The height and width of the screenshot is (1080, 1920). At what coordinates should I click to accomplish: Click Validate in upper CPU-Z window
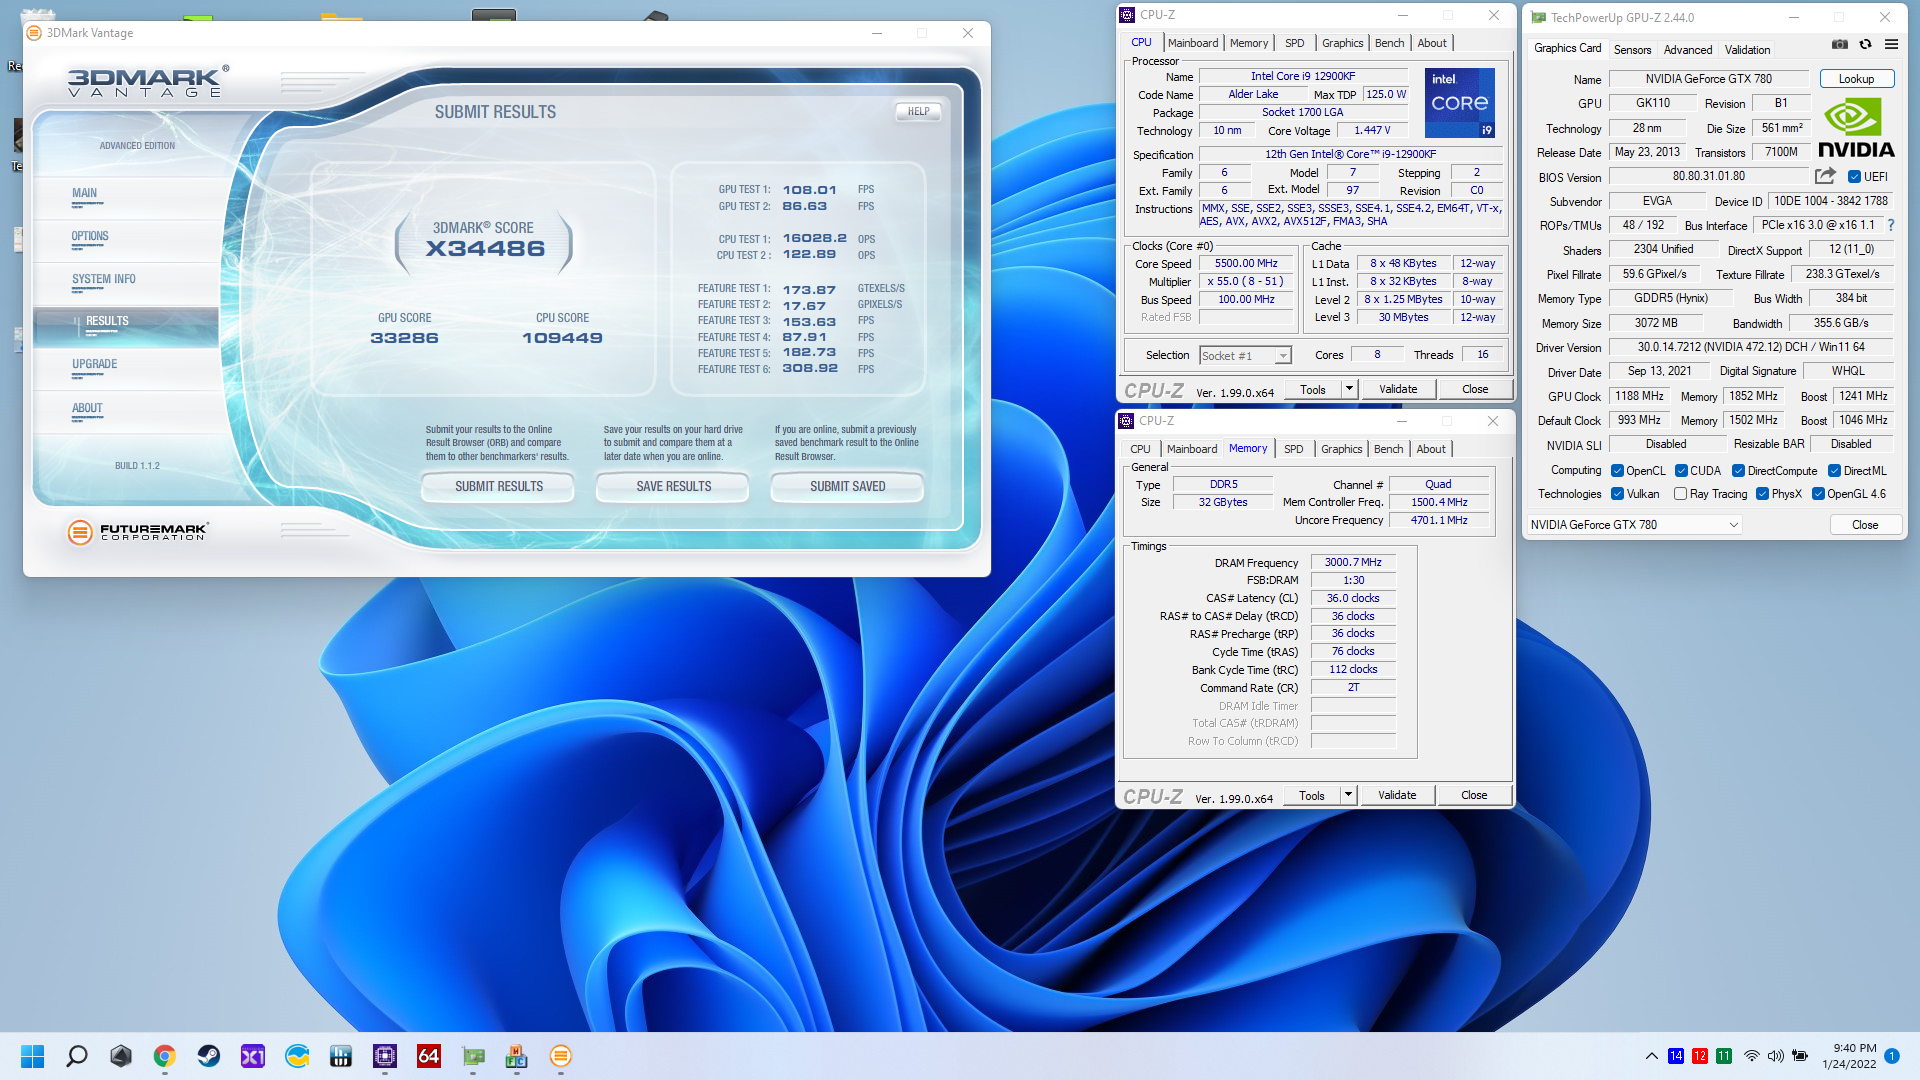point(1398,389)
